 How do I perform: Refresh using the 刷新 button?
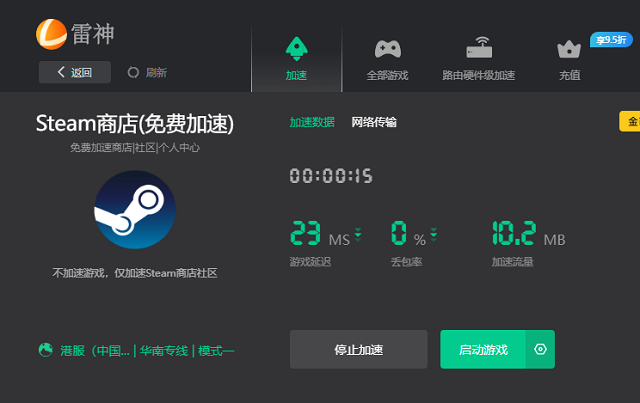pyautogui.click(x=147, y=73)
